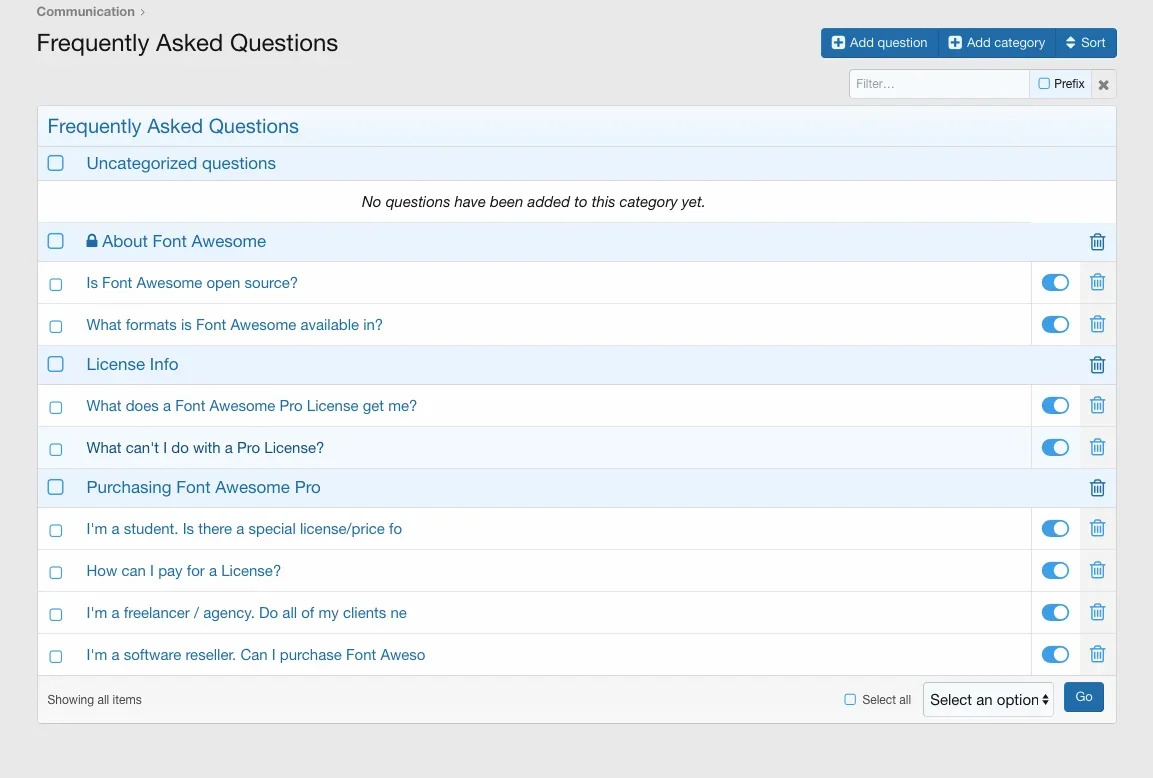Click into the Filter input field
This screenshot has width=1153, height=778.
(x=938, y=84)
